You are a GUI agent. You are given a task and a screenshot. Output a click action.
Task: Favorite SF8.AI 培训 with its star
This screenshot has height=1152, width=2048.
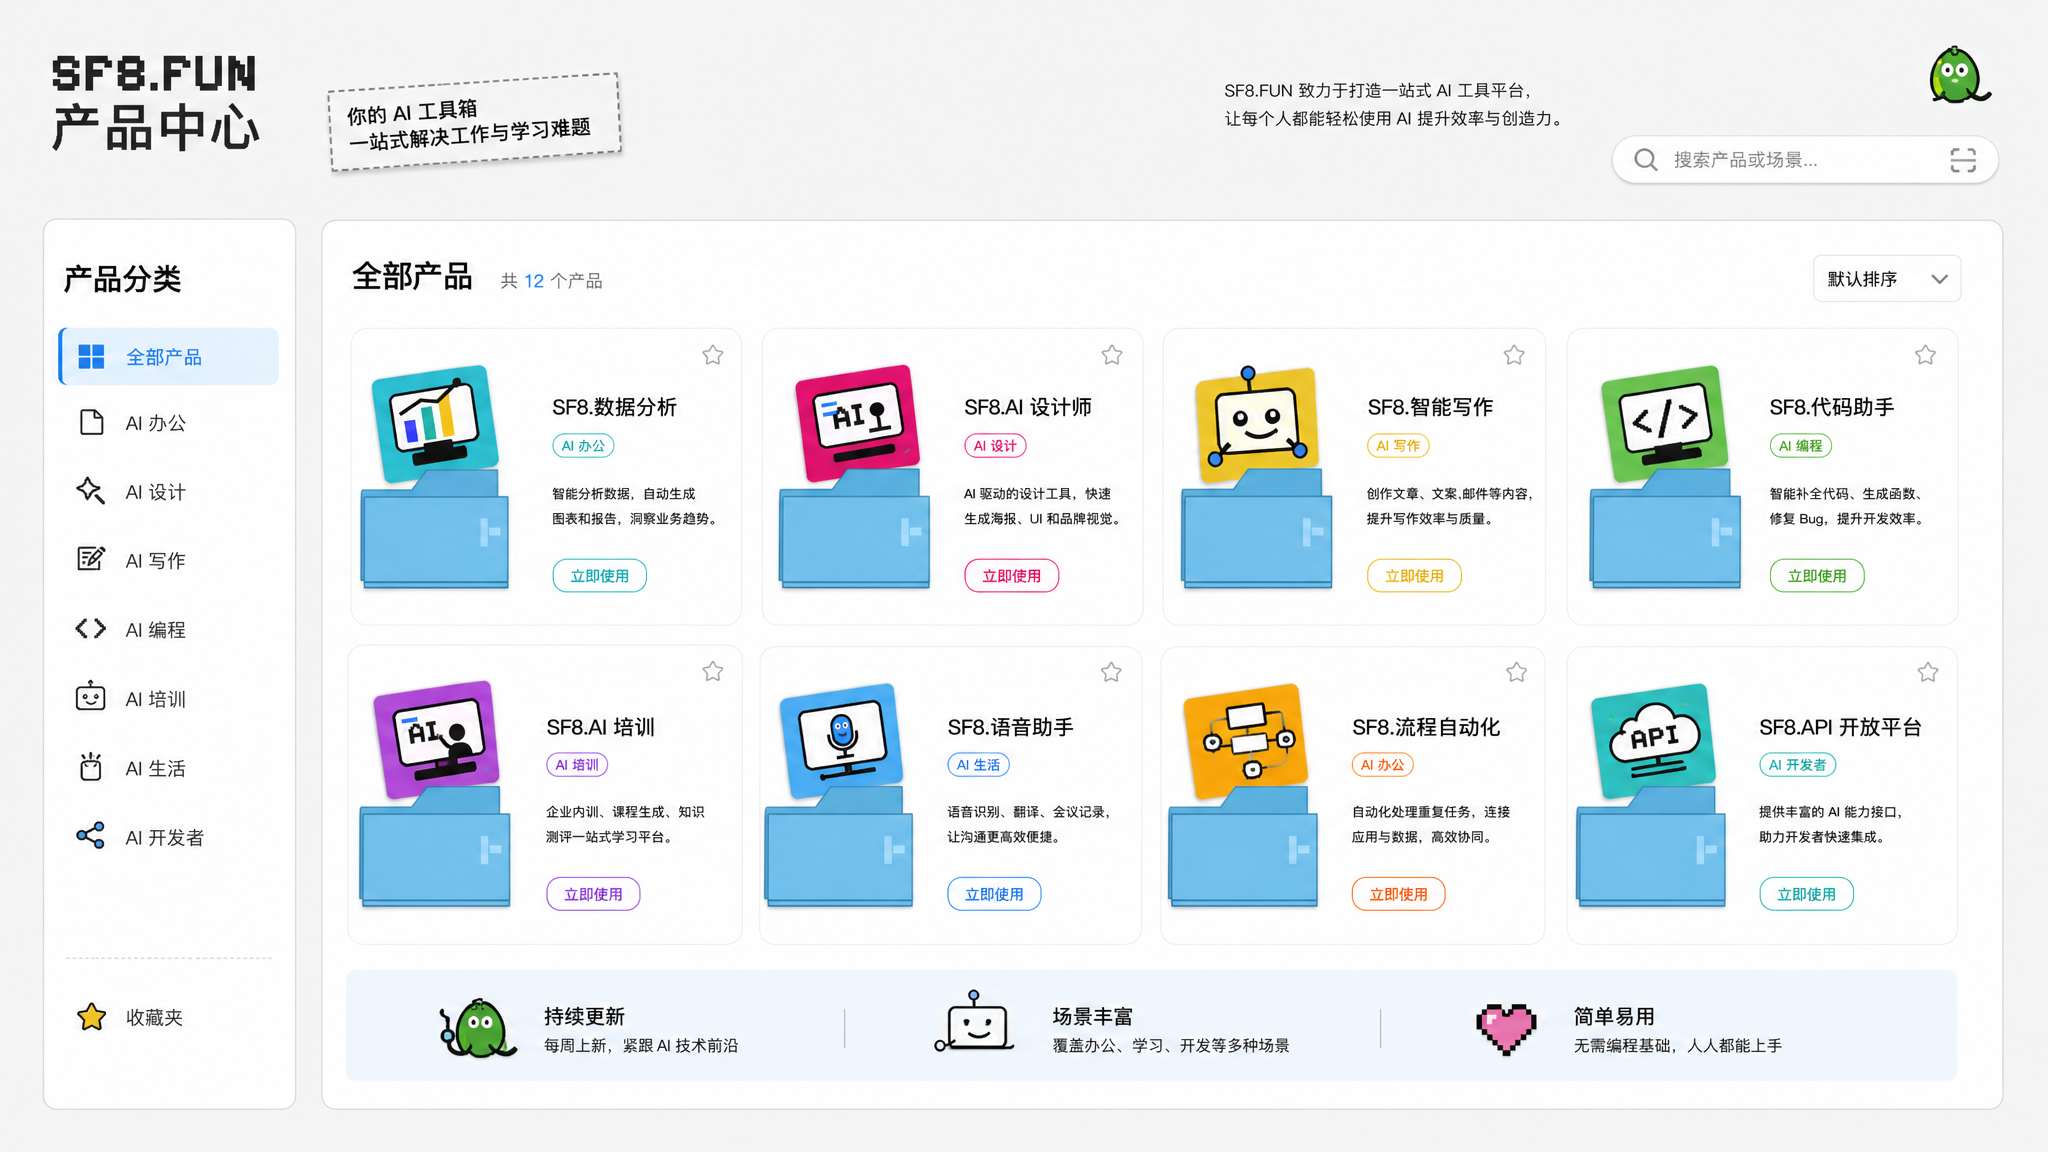713,671
